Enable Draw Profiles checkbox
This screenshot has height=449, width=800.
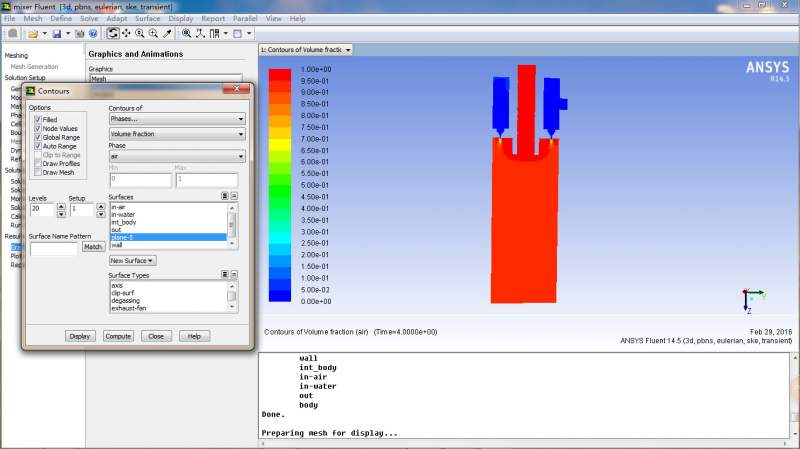(x=38, y=164)
